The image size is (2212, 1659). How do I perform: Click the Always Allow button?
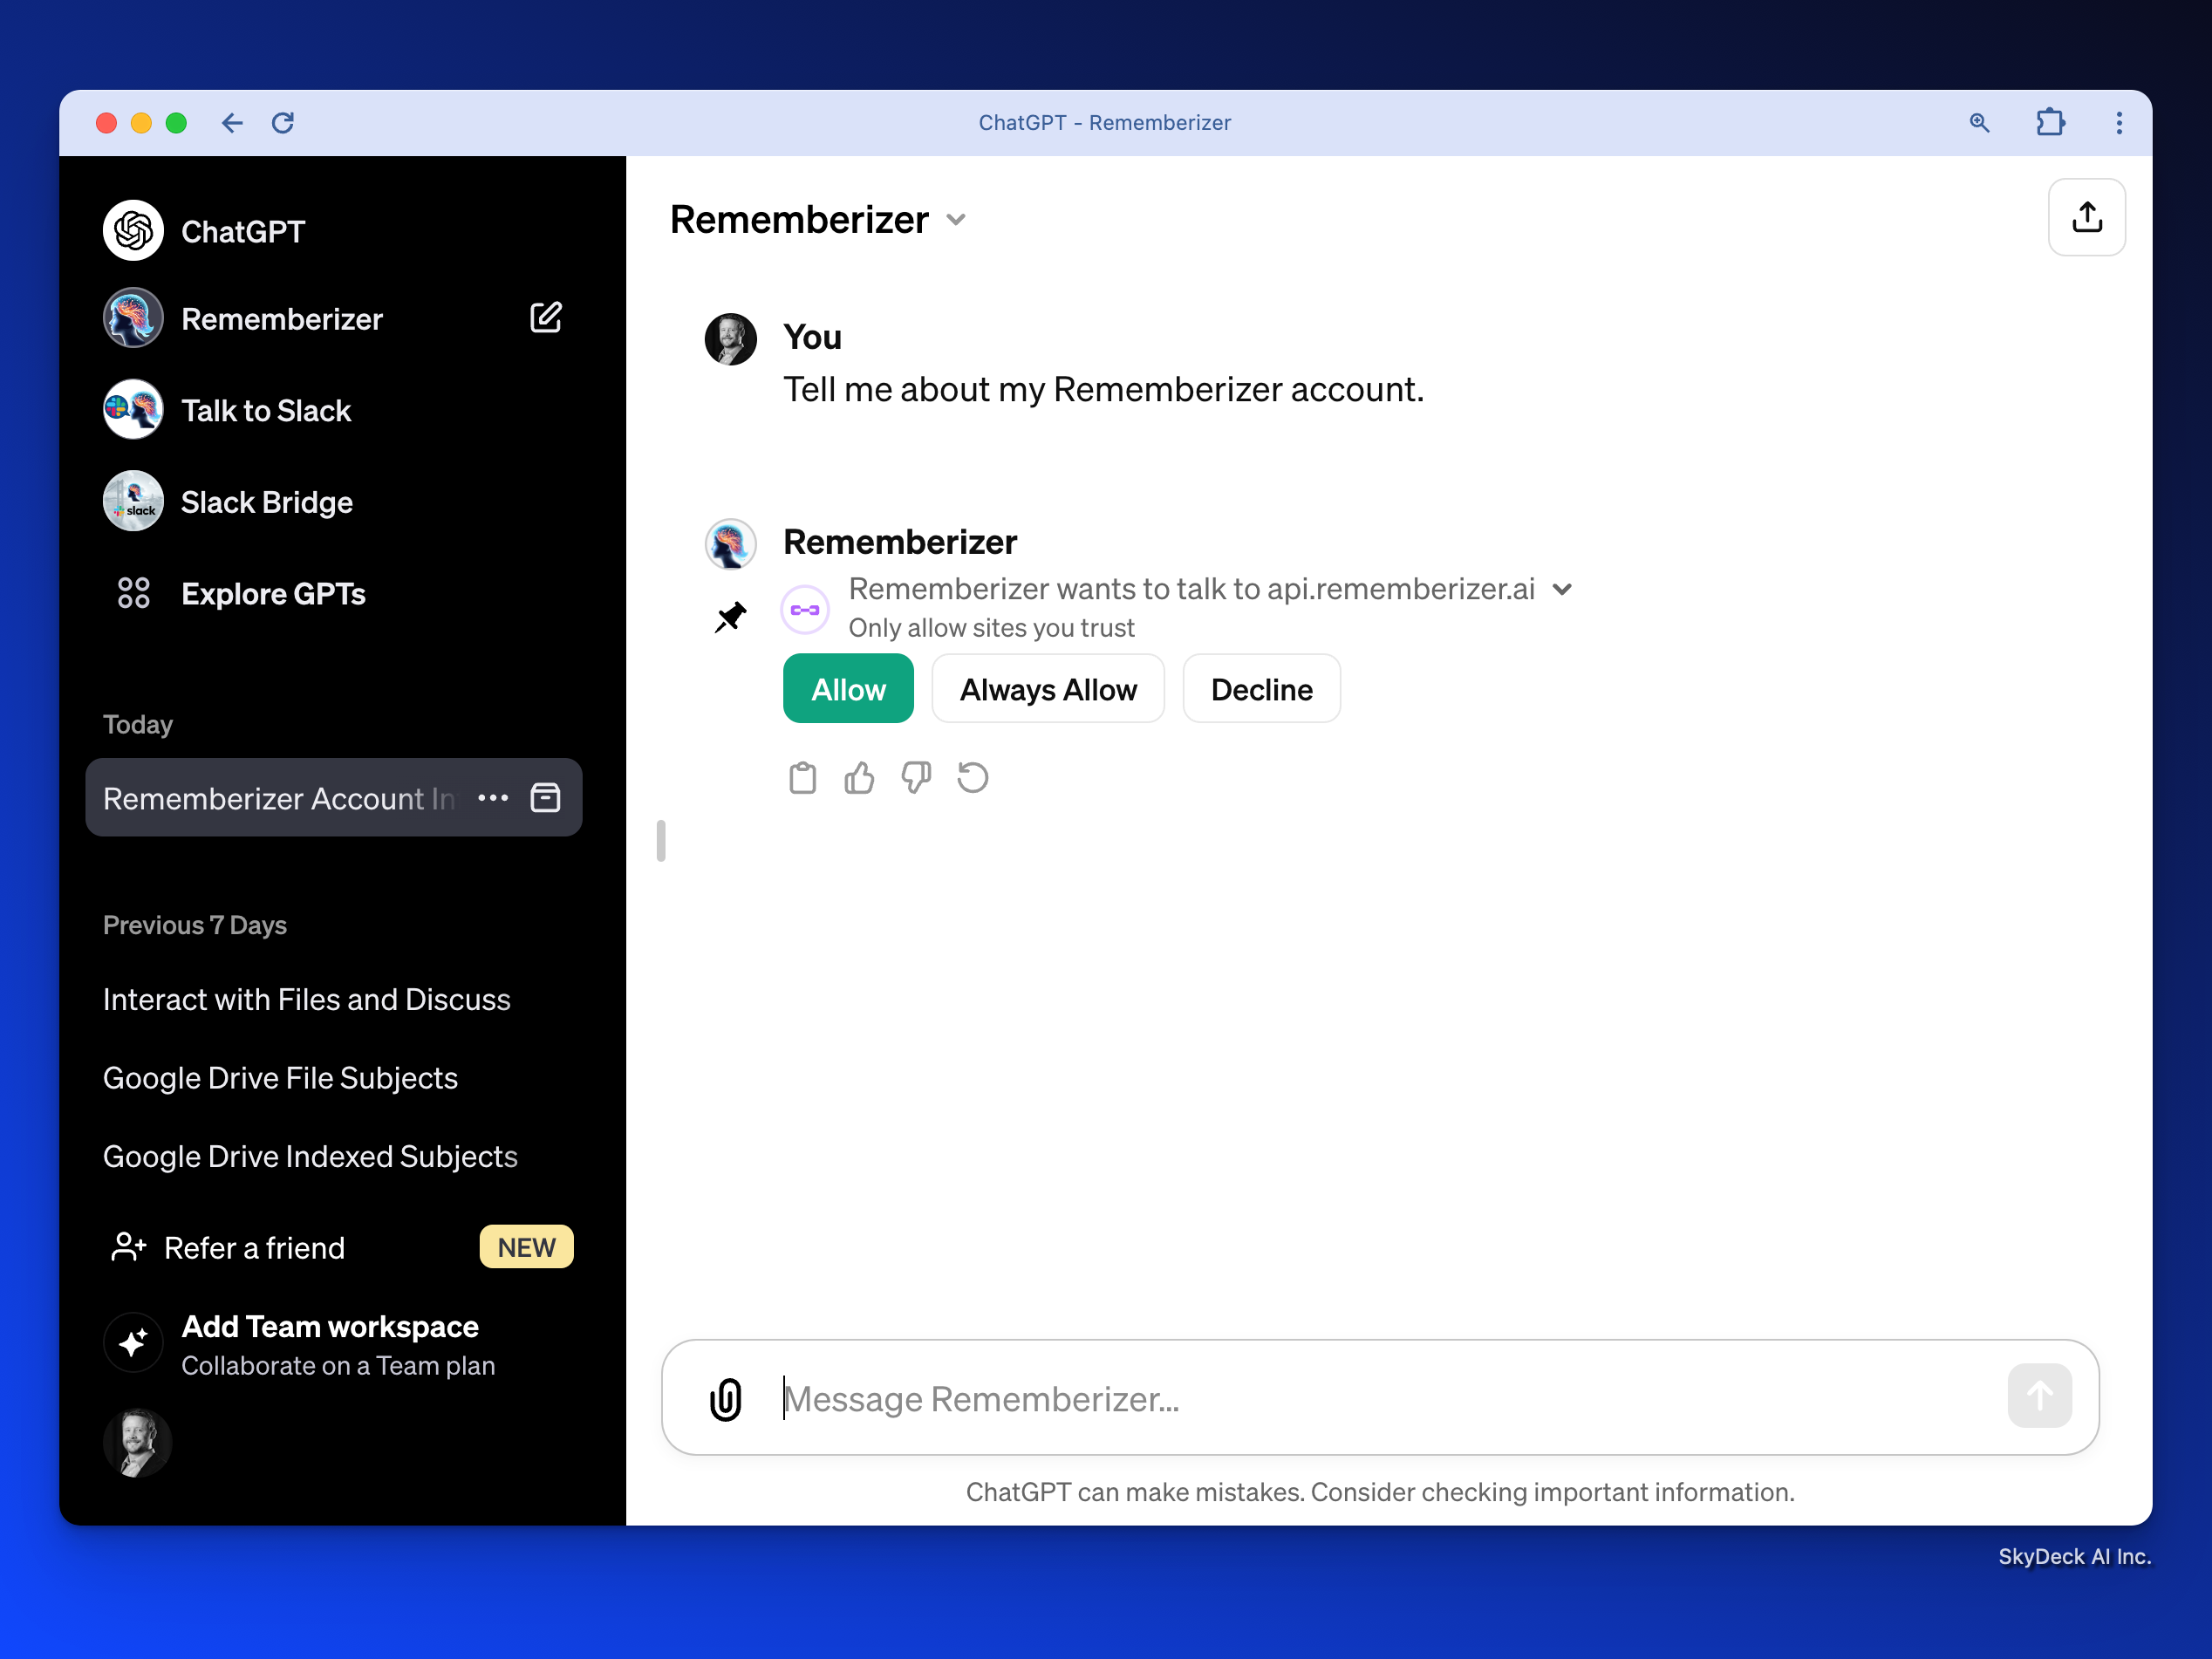pyautogui.click(x=1047, y=689)
